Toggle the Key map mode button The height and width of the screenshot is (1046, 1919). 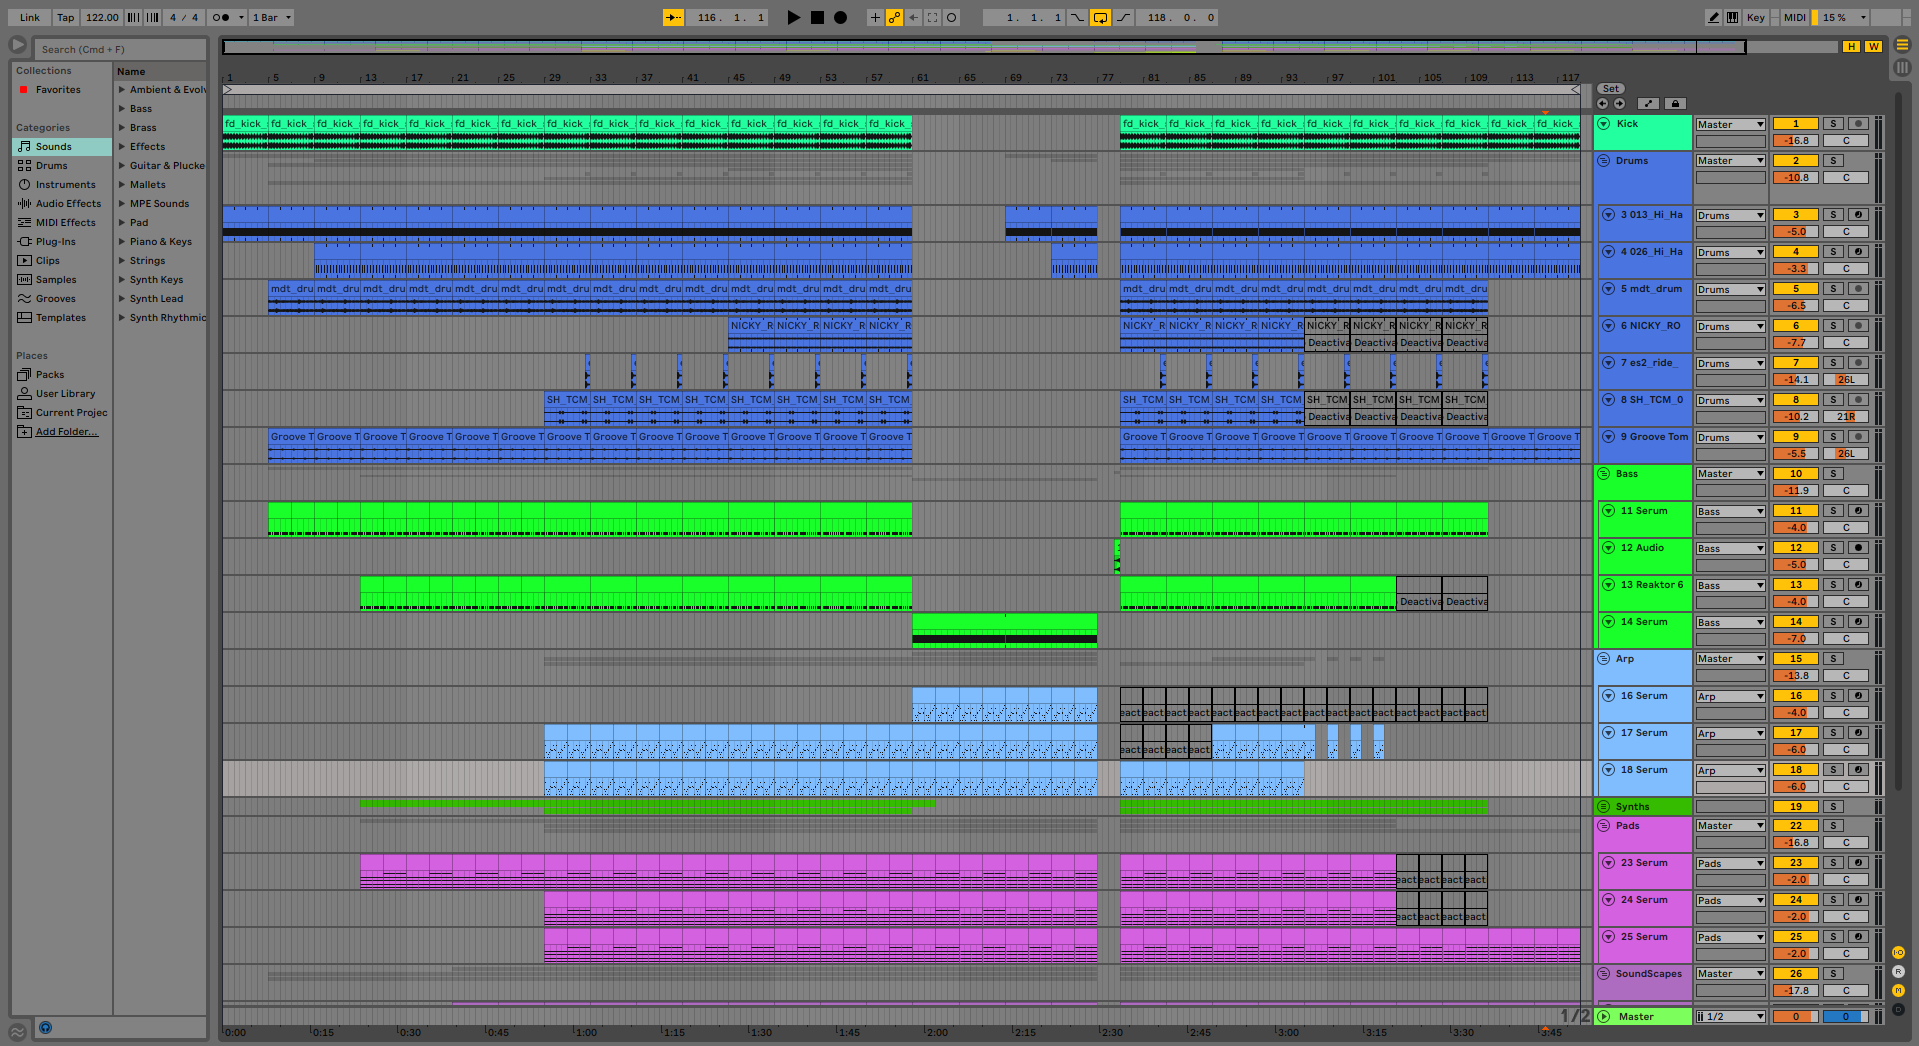tap(1755, 17)
